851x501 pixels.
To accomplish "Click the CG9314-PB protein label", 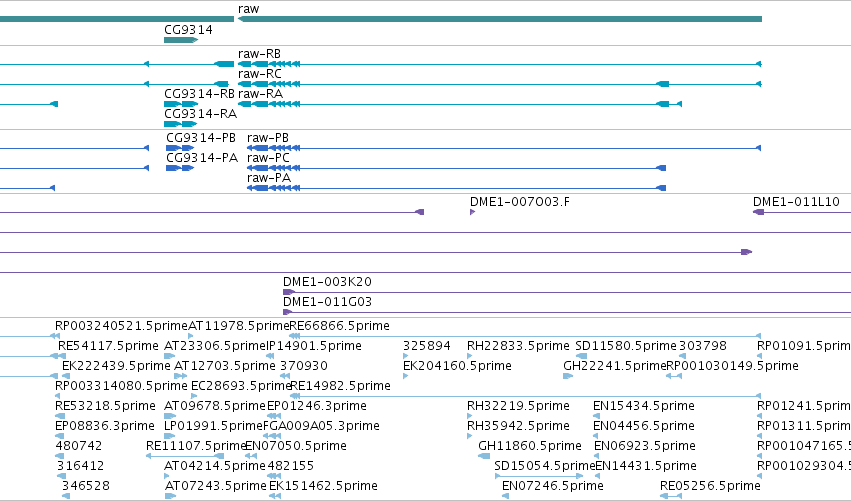I will (x=201, y=137).
